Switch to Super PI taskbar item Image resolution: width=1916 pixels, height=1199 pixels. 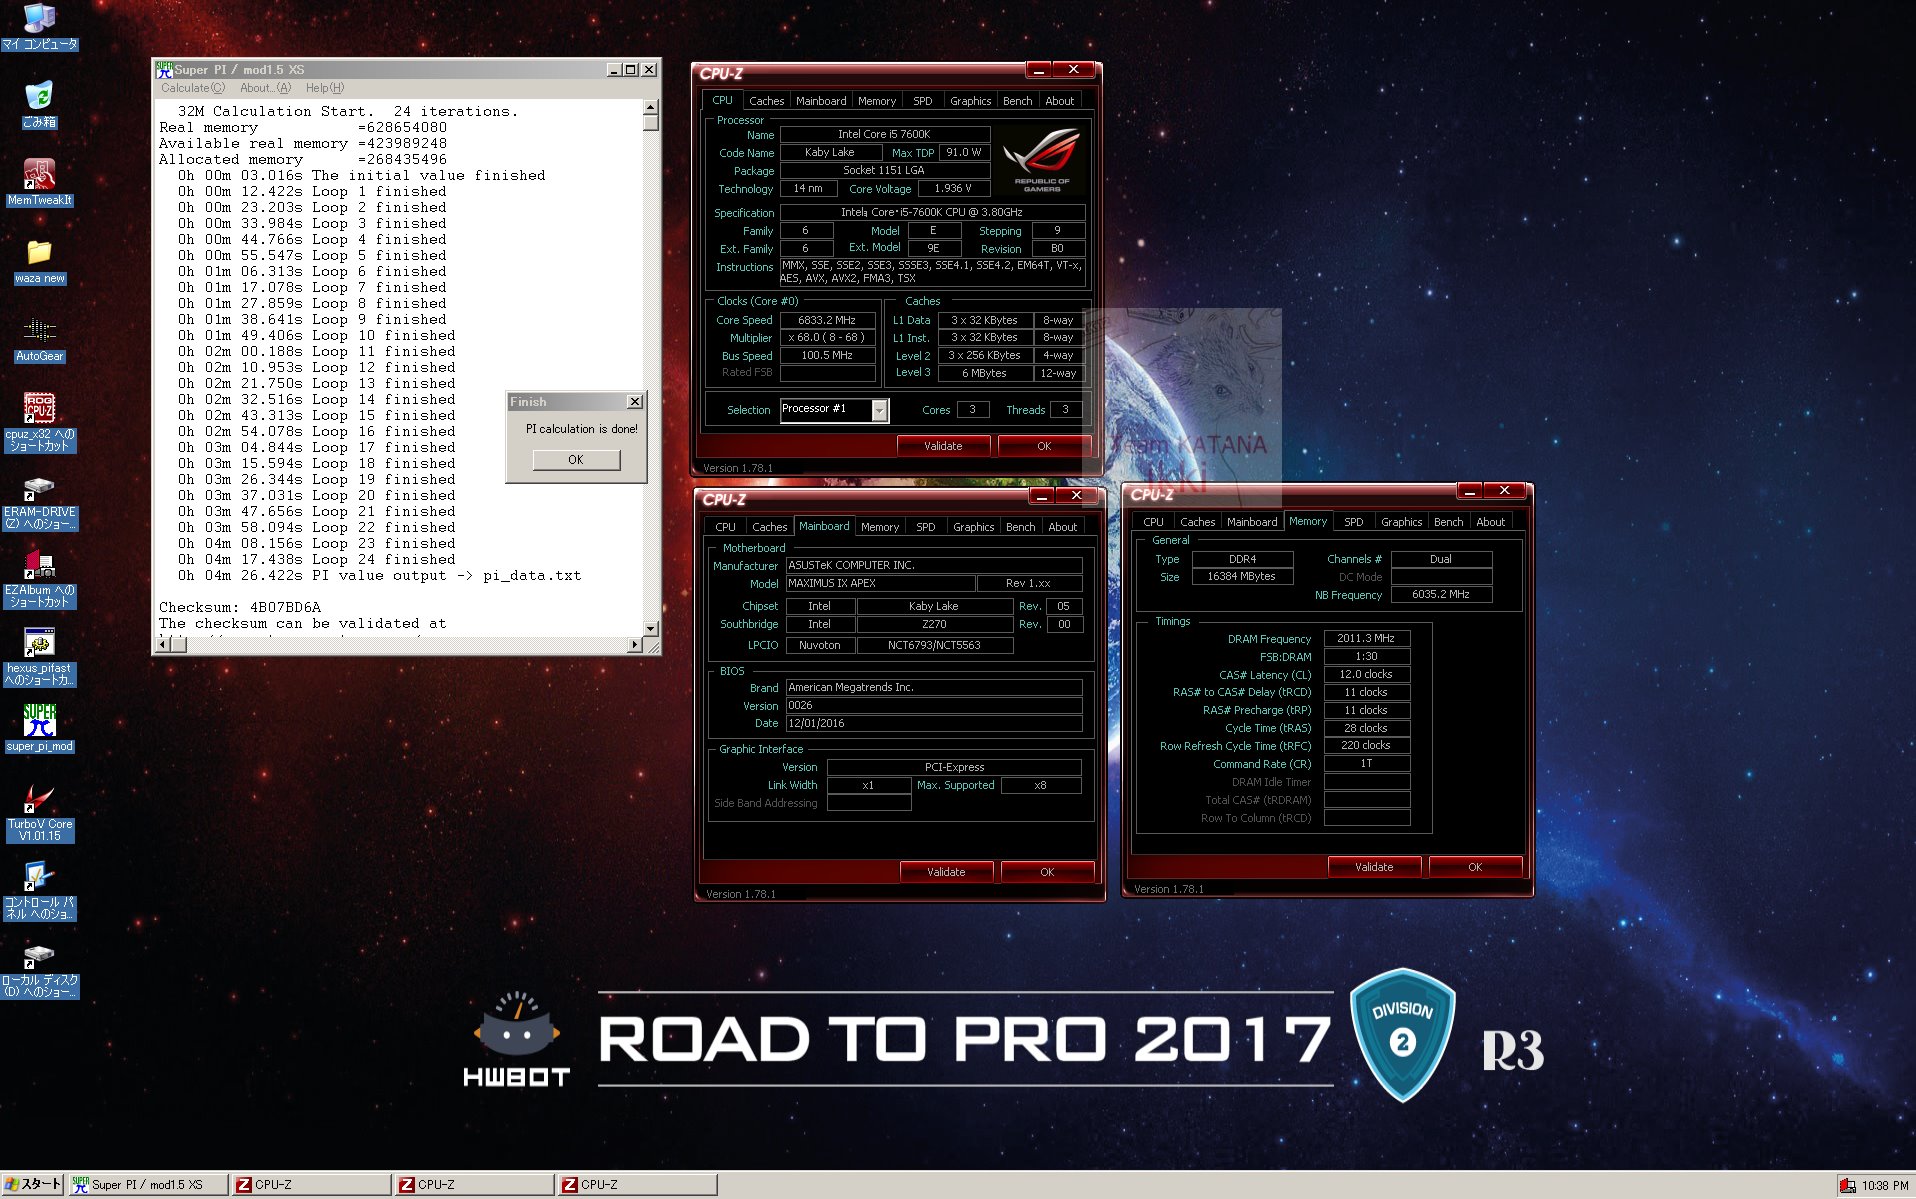(x=148, y=1185)
